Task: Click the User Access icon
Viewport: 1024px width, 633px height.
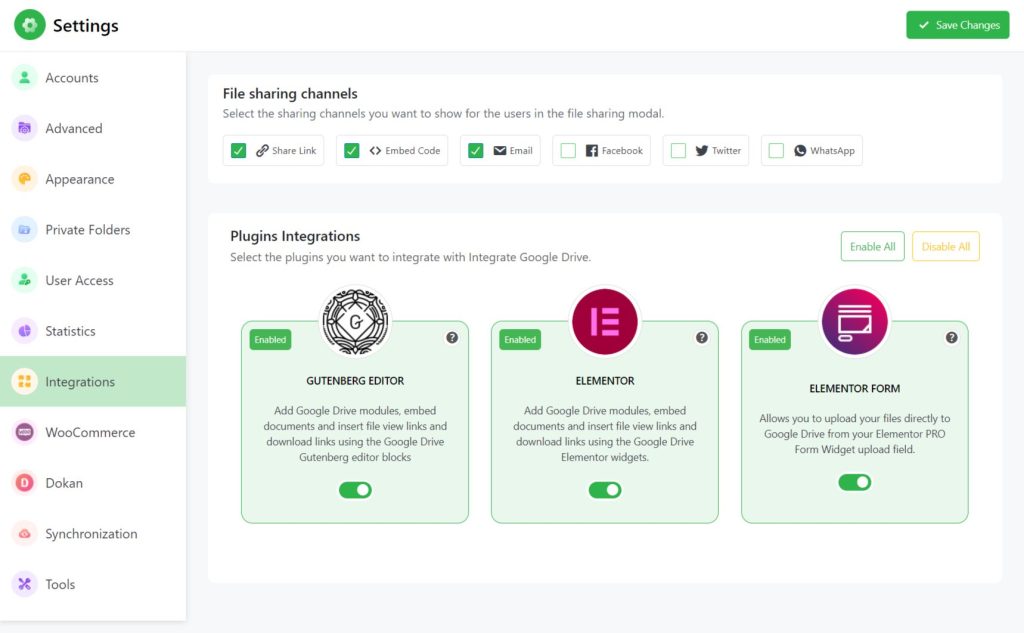Action: tap(25, 280)
